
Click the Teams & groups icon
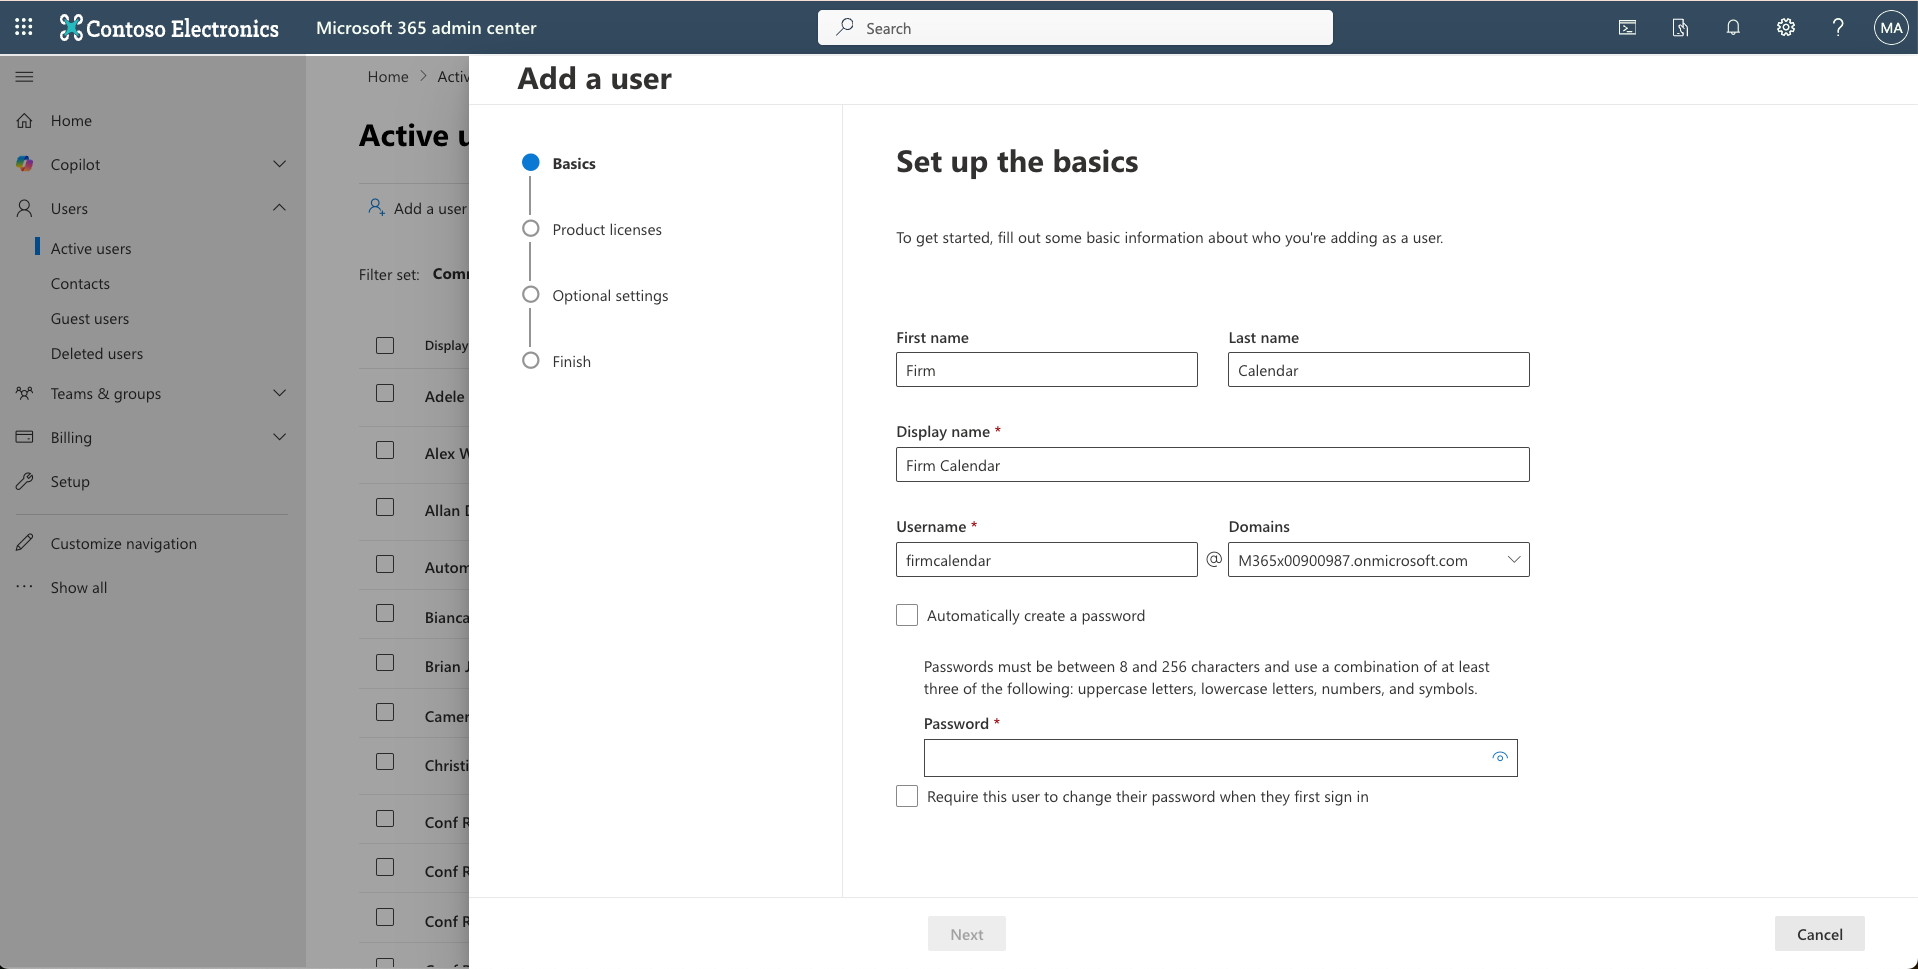[25, 393]
